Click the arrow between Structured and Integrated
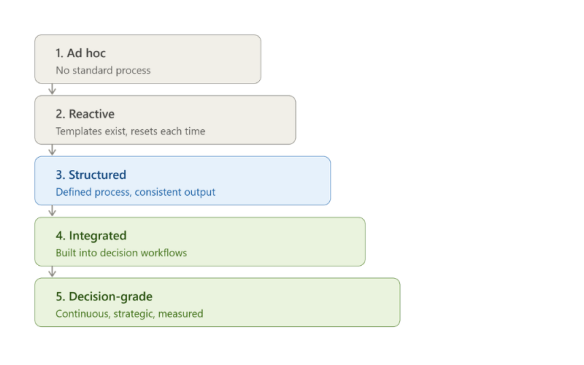Image resolution: width=584 pixels, height=365 pixels. point(52,211)
